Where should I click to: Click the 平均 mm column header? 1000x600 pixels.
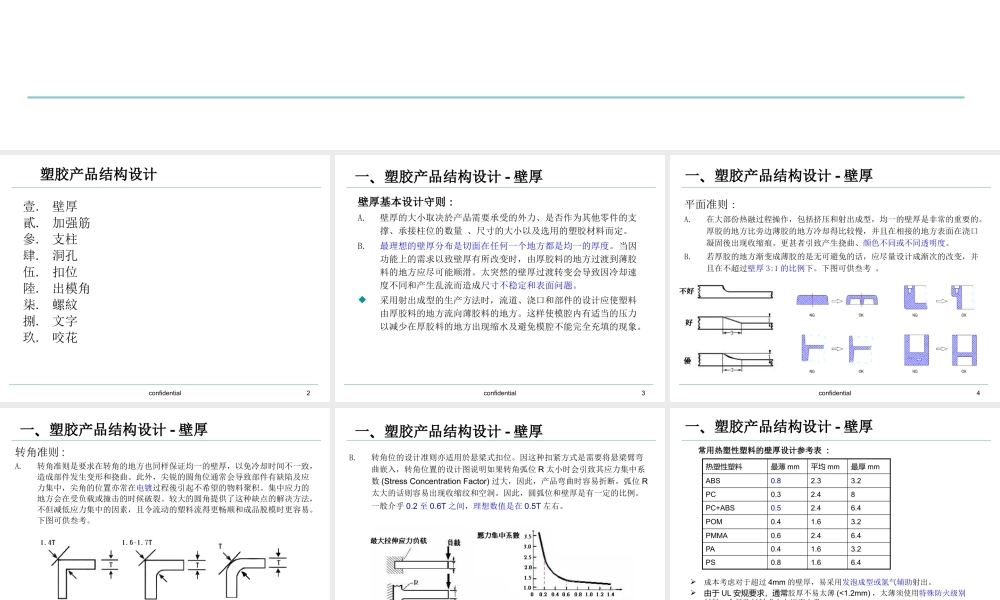pyautogui.click(x=825, y=467)
